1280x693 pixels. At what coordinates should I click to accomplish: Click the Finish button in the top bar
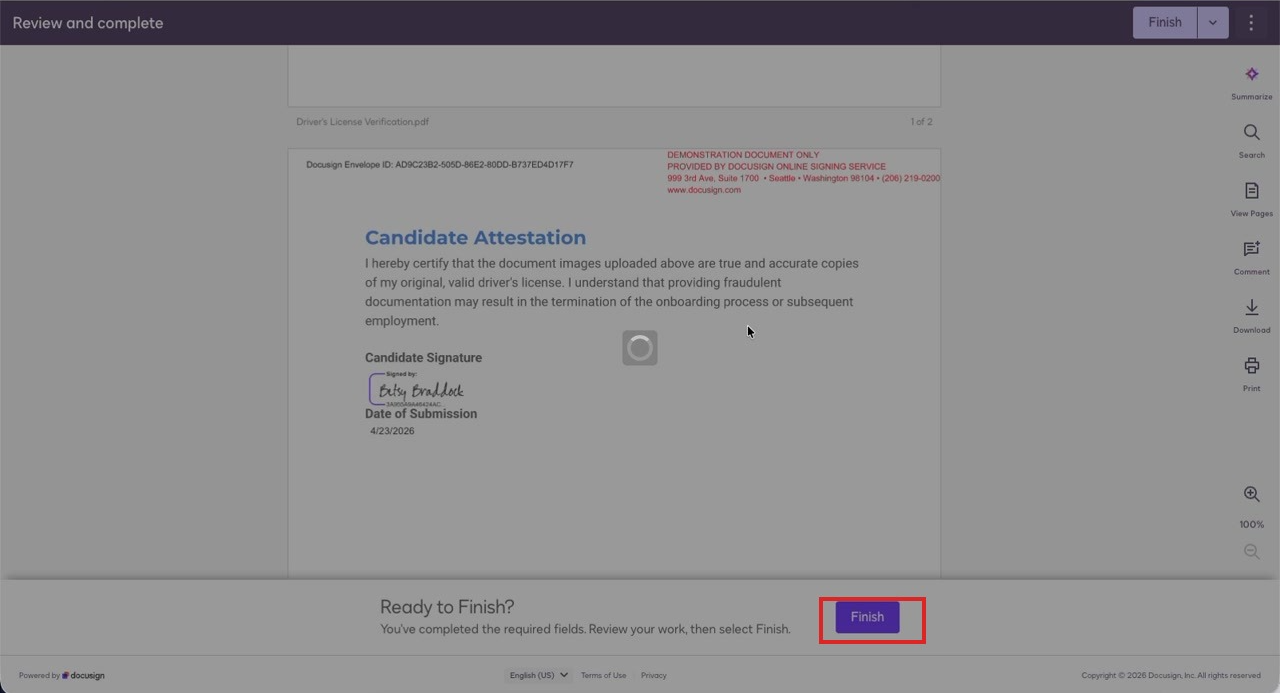(1165, 22)
